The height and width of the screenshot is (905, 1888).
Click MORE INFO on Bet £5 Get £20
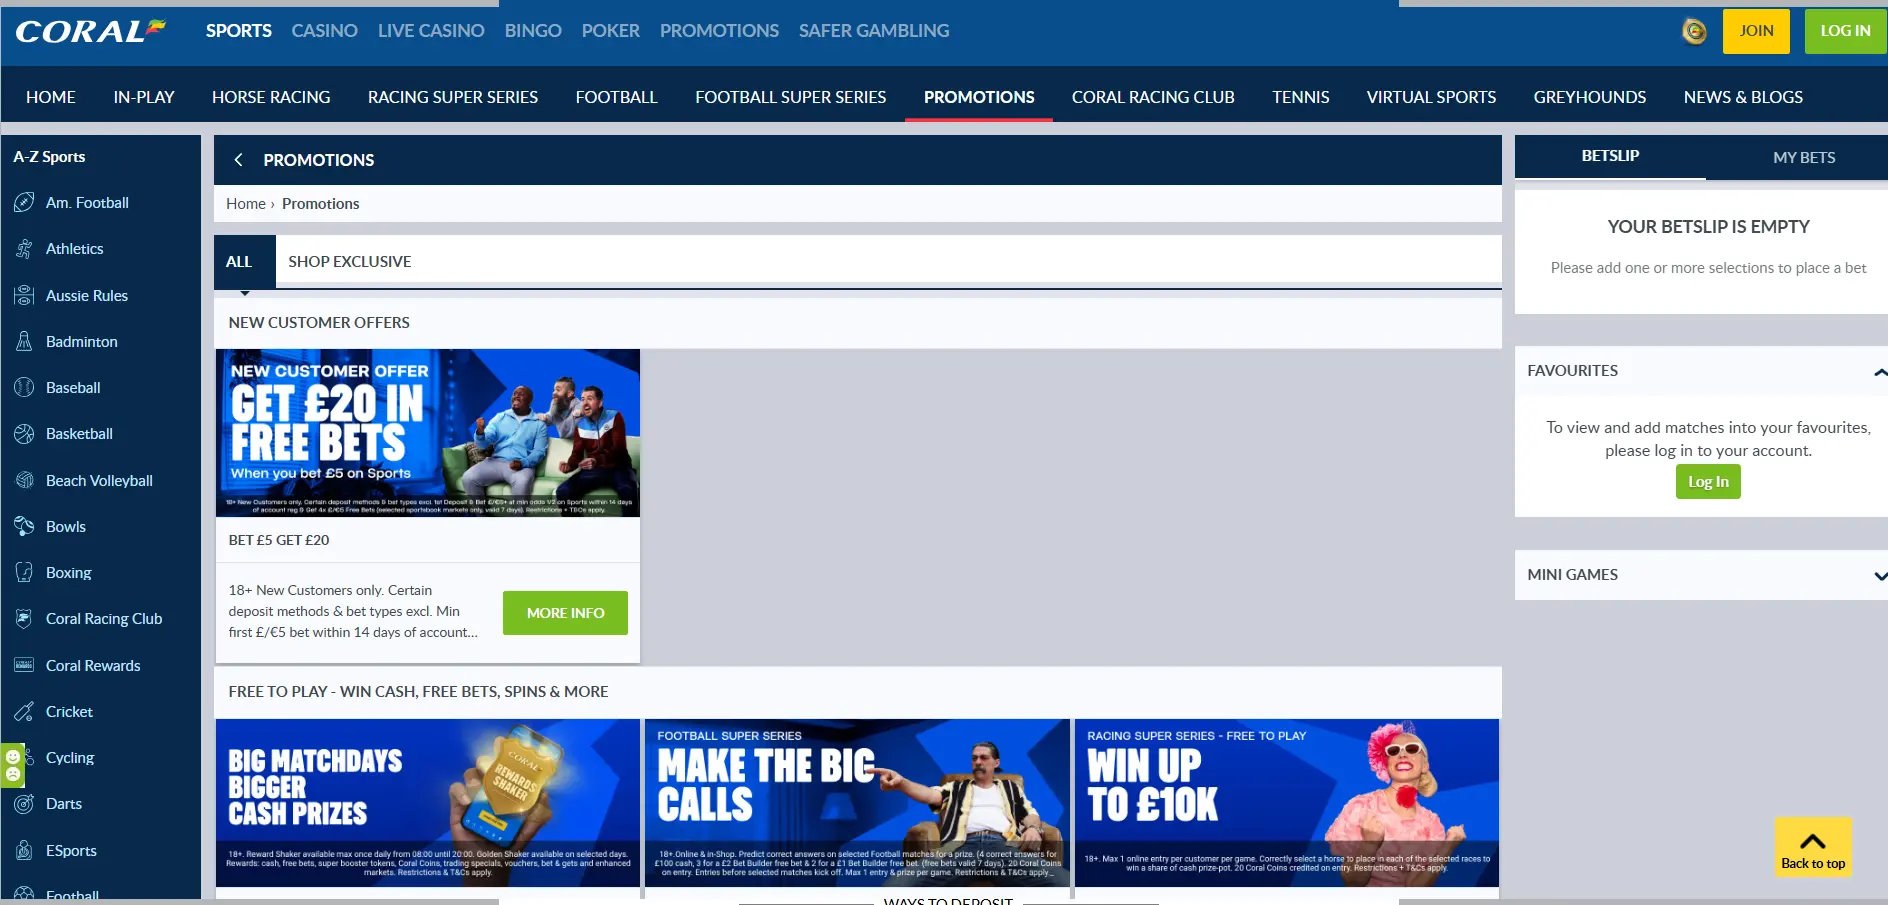[565, 613]
